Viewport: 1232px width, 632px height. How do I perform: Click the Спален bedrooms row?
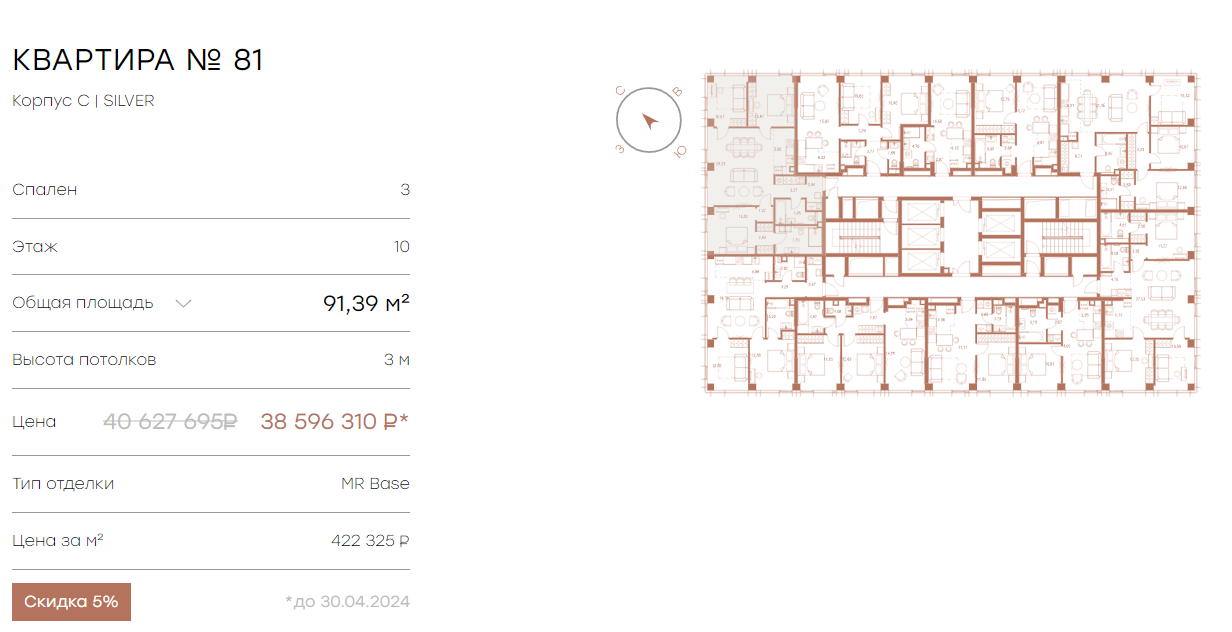(x=211, y=190)
